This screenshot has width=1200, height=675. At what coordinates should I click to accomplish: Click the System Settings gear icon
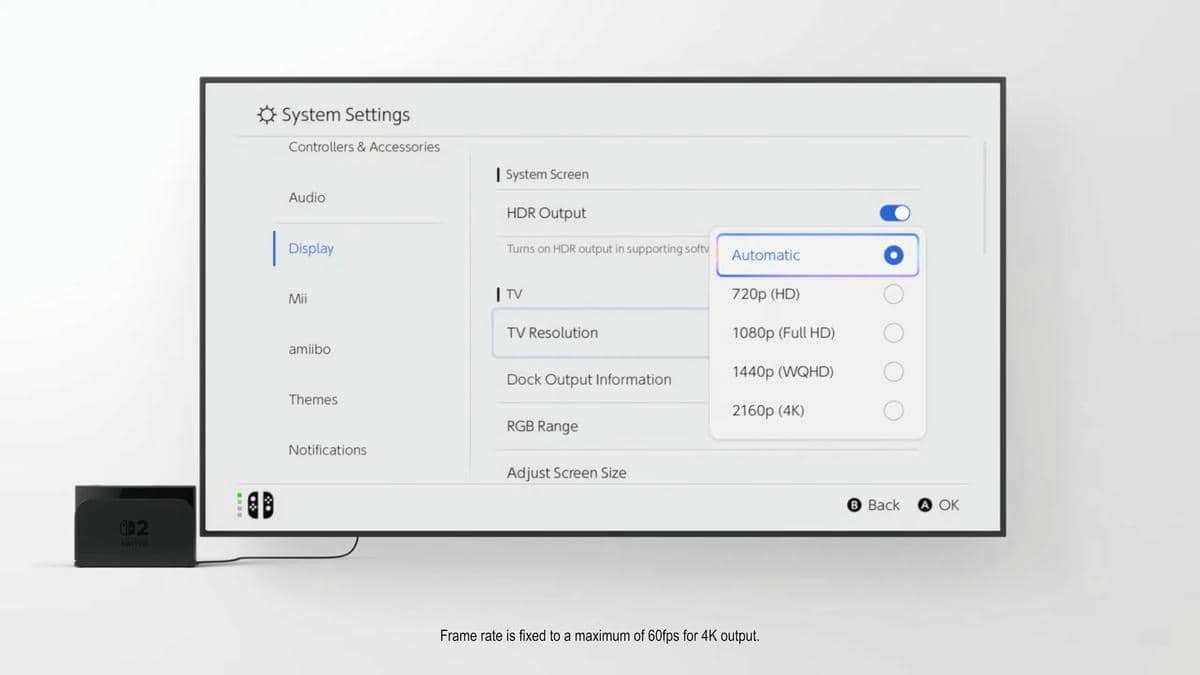tap(264, 114)
